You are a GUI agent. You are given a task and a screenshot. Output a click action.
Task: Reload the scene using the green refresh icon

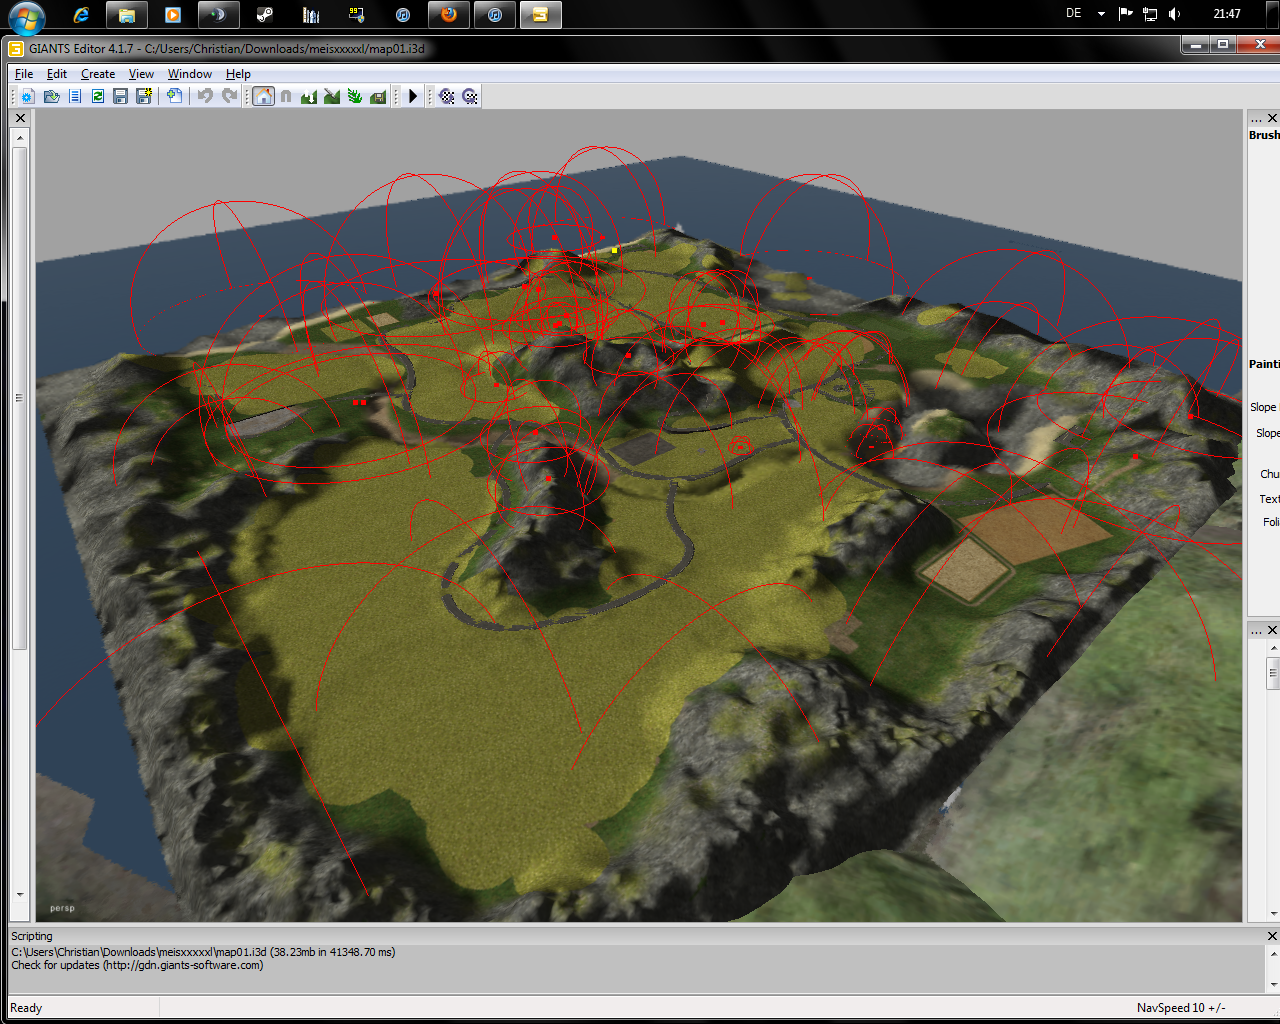98,96
